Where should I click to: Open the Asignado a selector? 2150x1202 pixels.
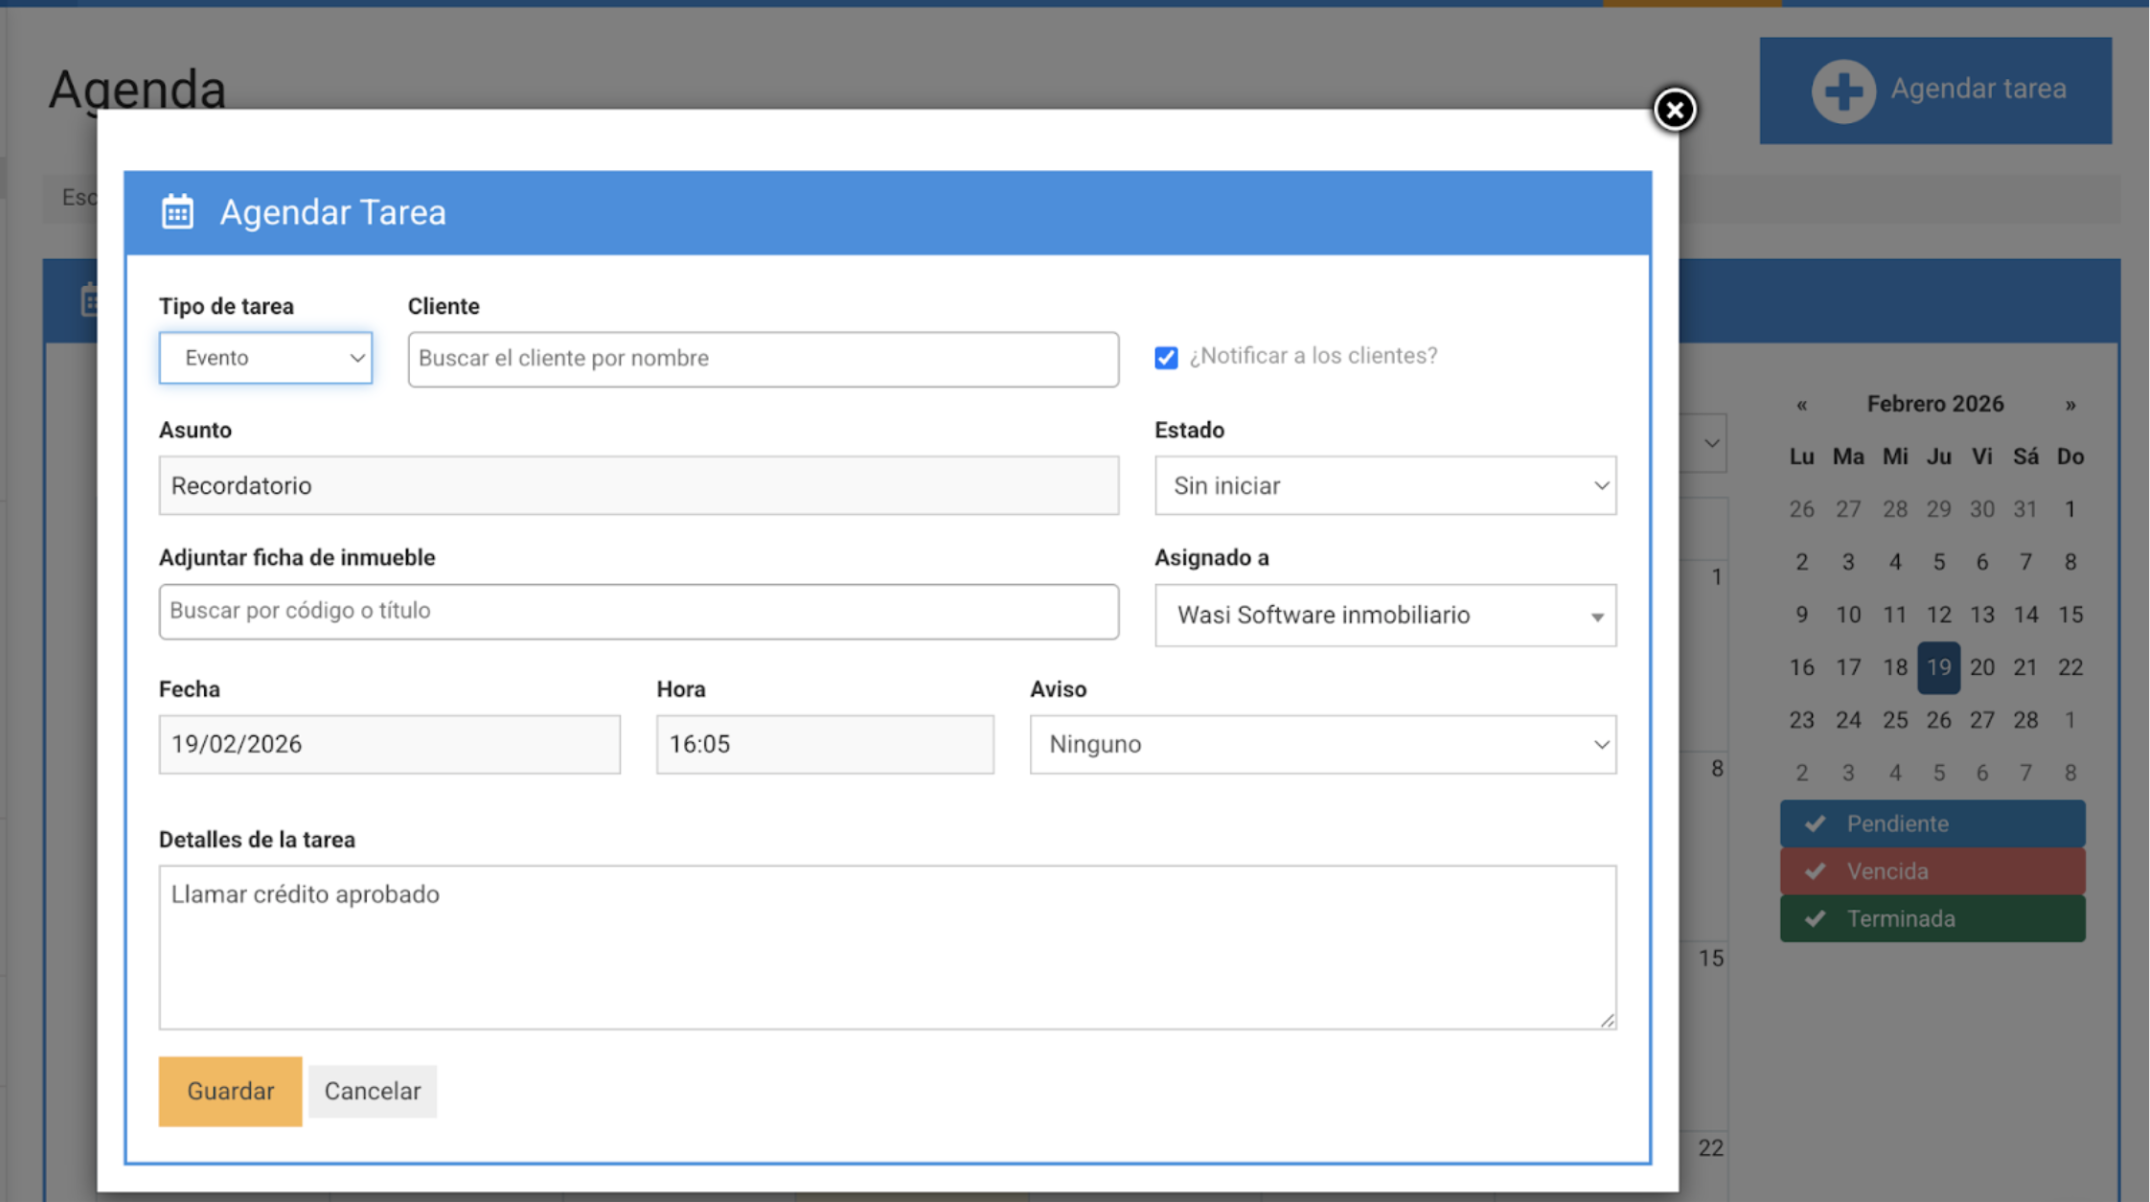(1384, 615)
